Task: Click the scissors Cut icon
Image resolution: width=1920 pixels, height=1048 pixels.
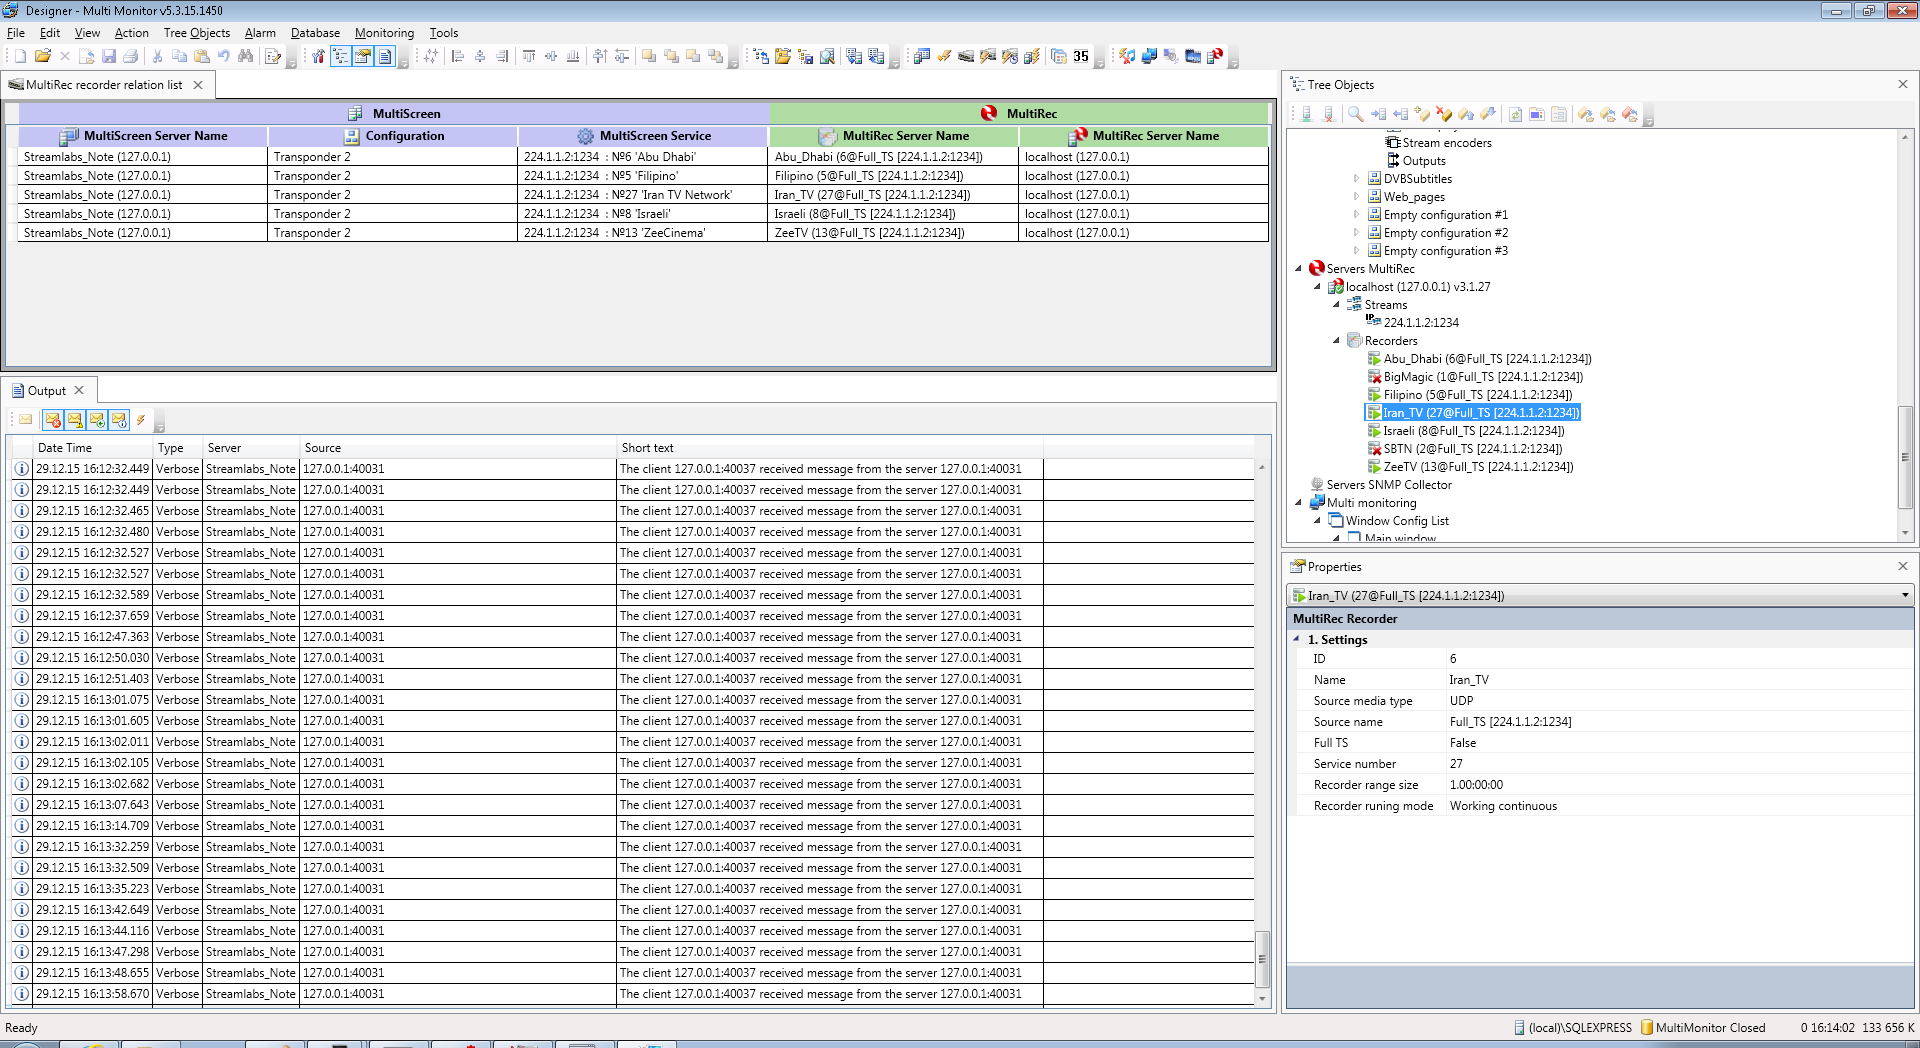Action: [x=157, y=57]
